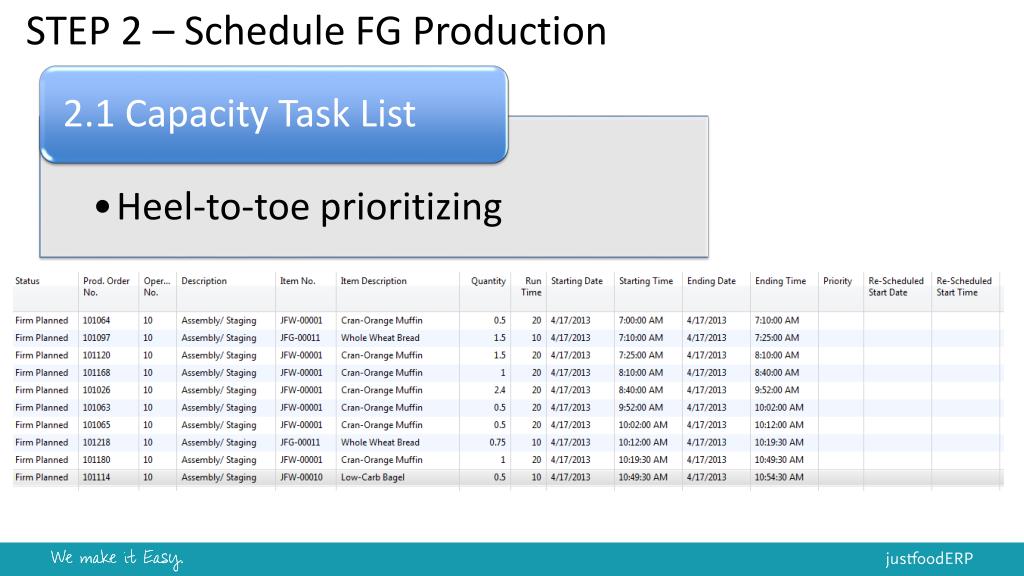The image size is (1024, 576).
Task: Click the justfoodERP logo
Action: 929,558
